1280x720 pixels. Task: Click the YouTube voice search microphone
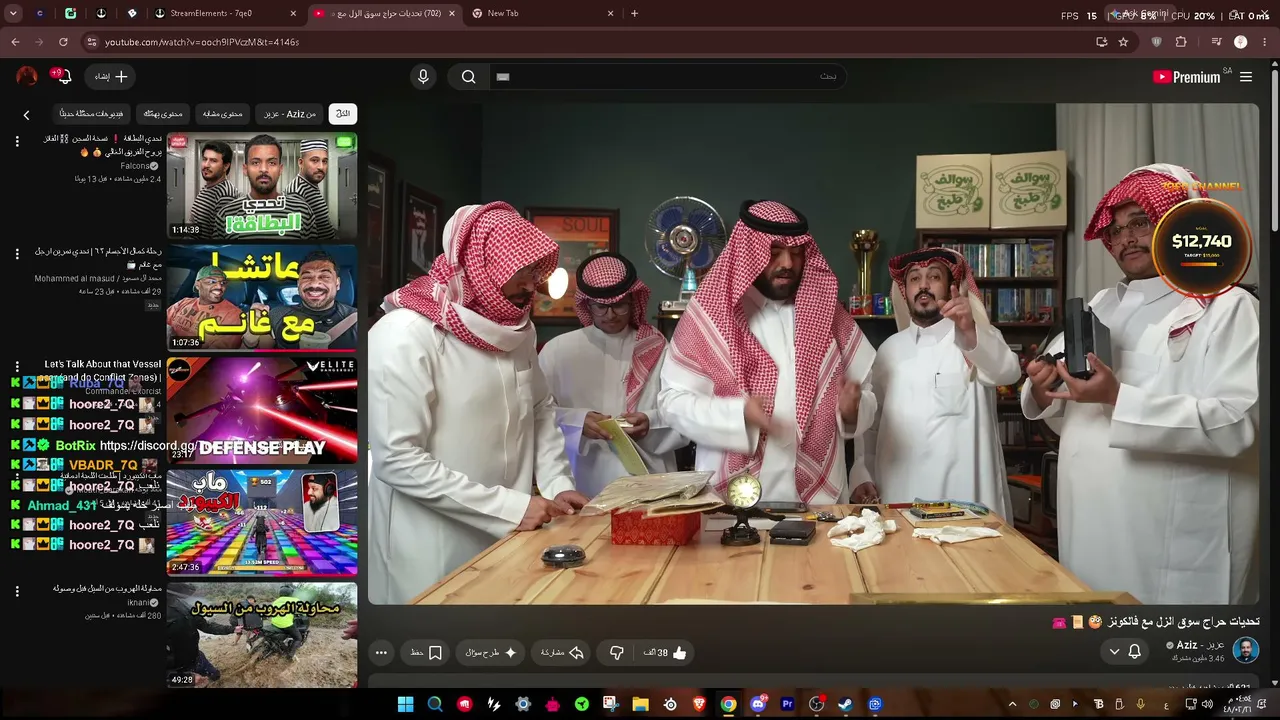(x=423, y=77)
